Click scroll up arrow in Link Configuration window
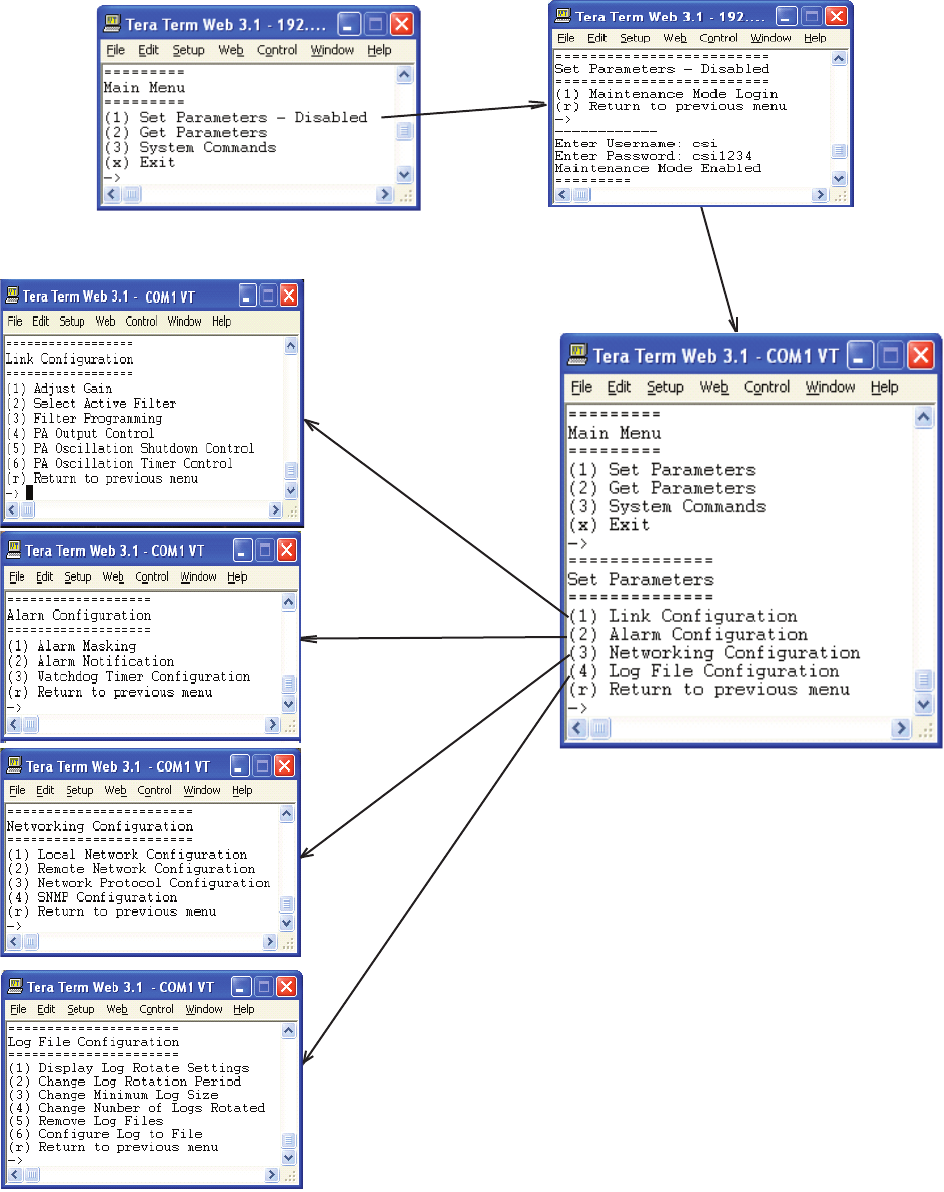This screenshot has height=1192, width=944. 290,347
